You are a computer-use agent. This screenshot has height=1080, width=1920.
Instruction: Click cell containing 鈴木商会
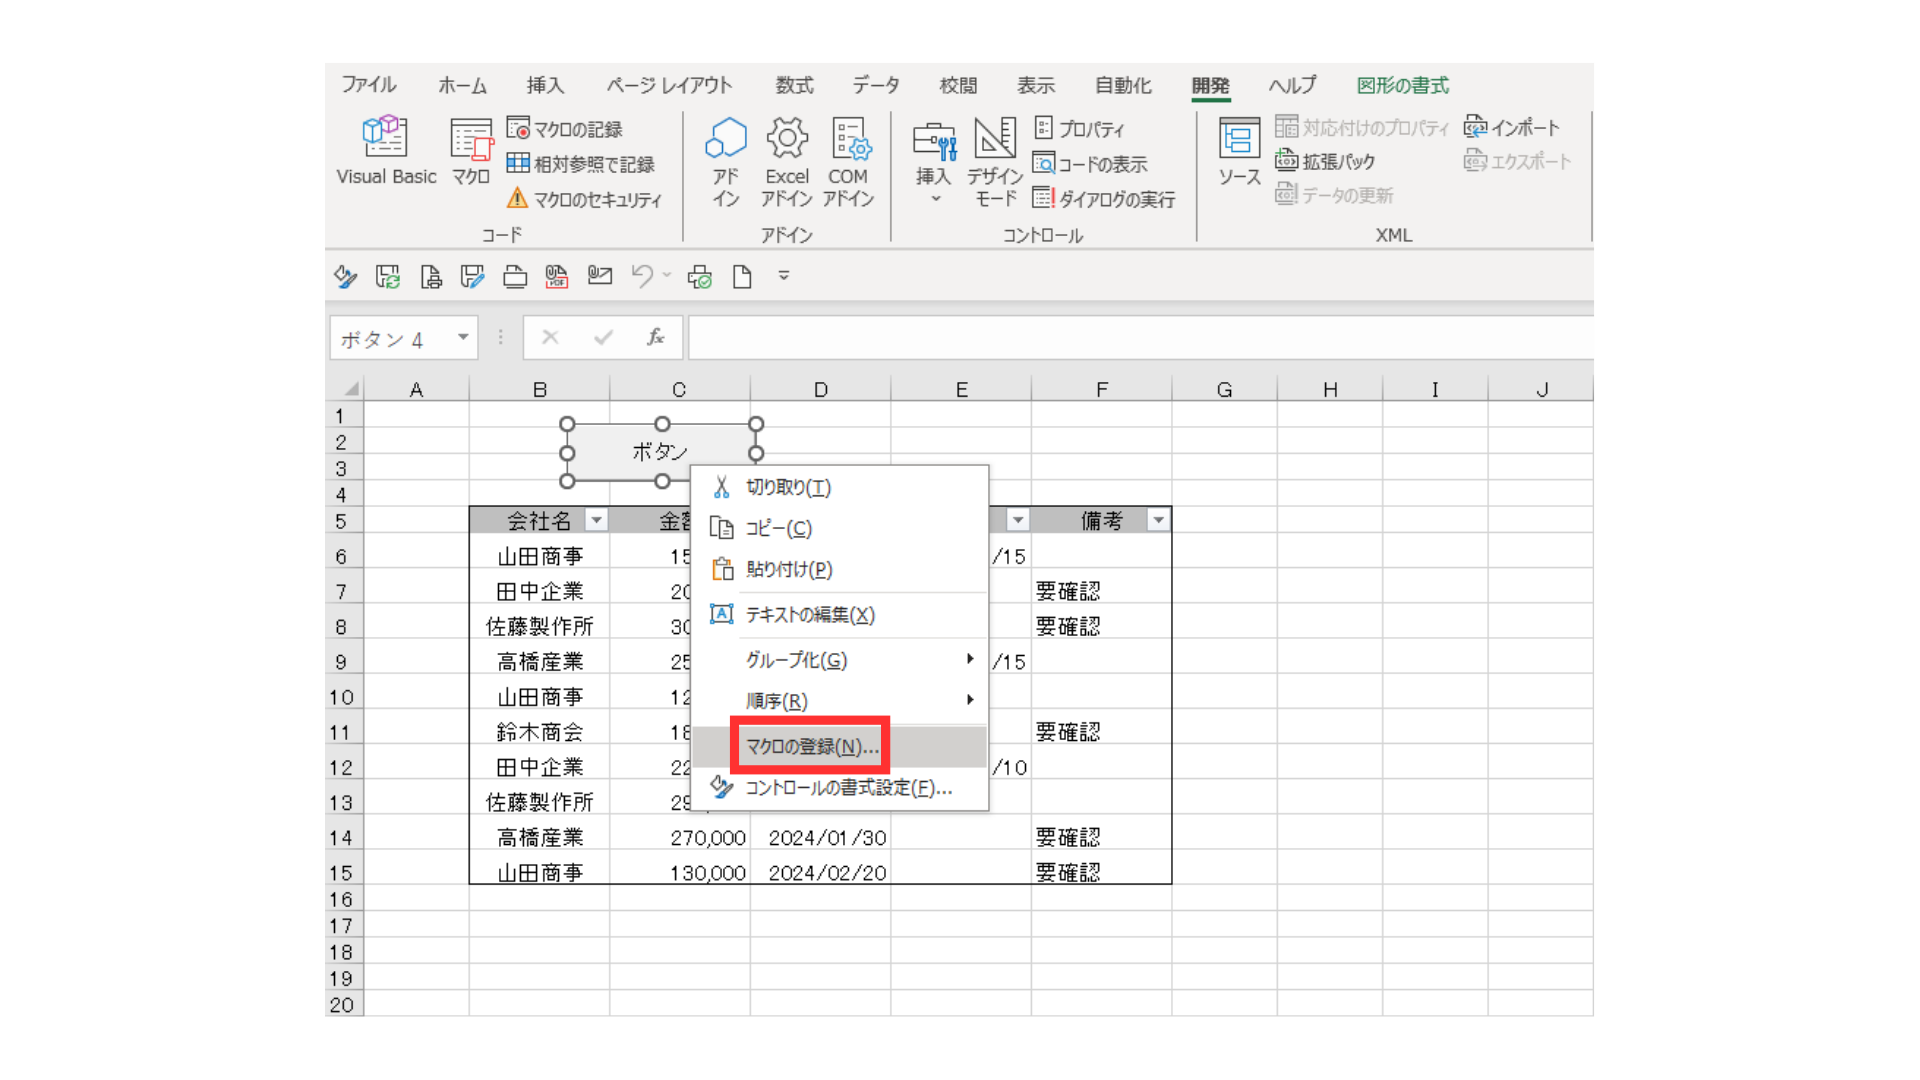click(x=540, y=732)
